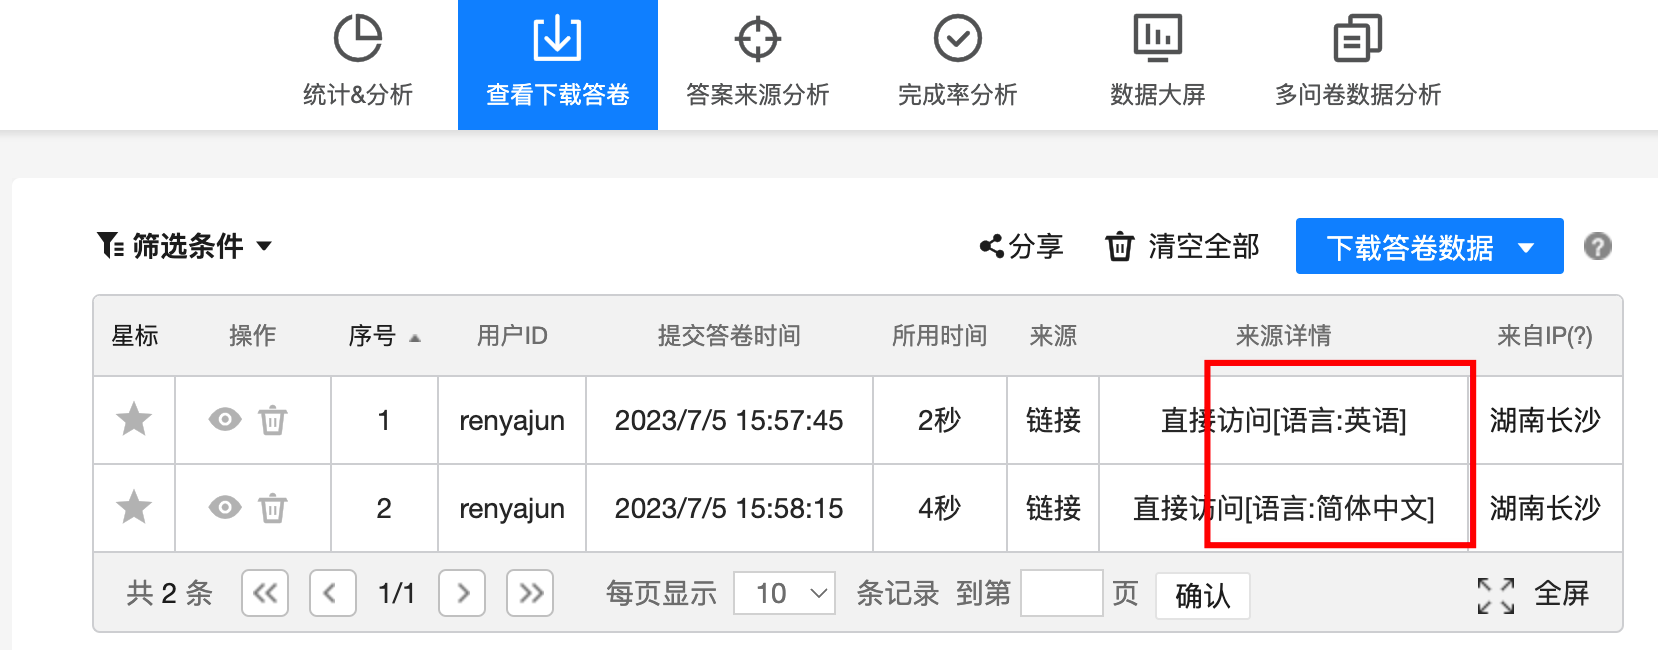Expand the 下载答卷数据 dropdown arrow
The width and height of the screenshot is (1658, 650).
(1526, 247)
